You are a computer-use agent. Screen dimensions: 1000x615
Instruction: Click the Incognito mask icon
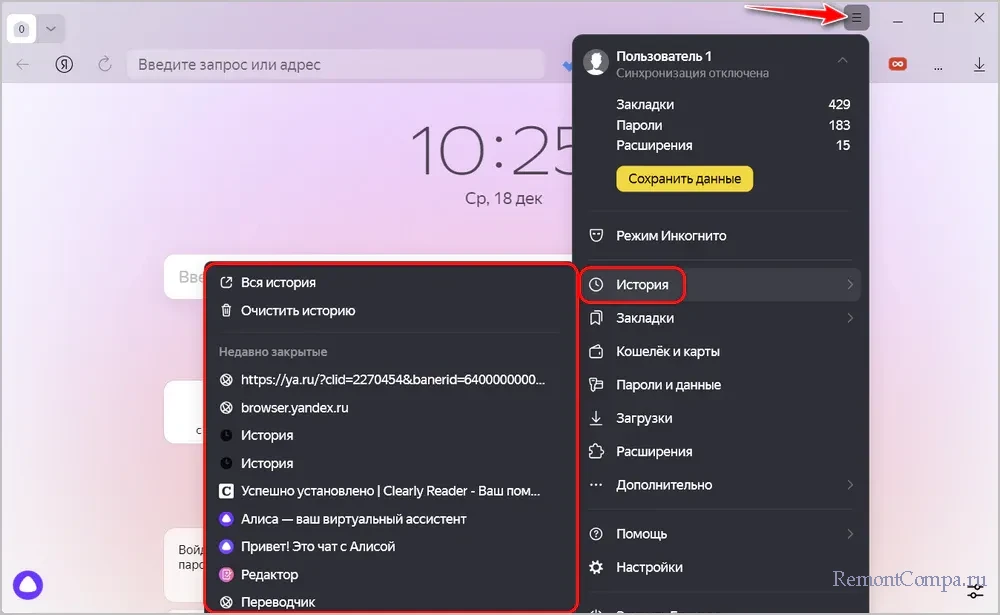[596, 235]
